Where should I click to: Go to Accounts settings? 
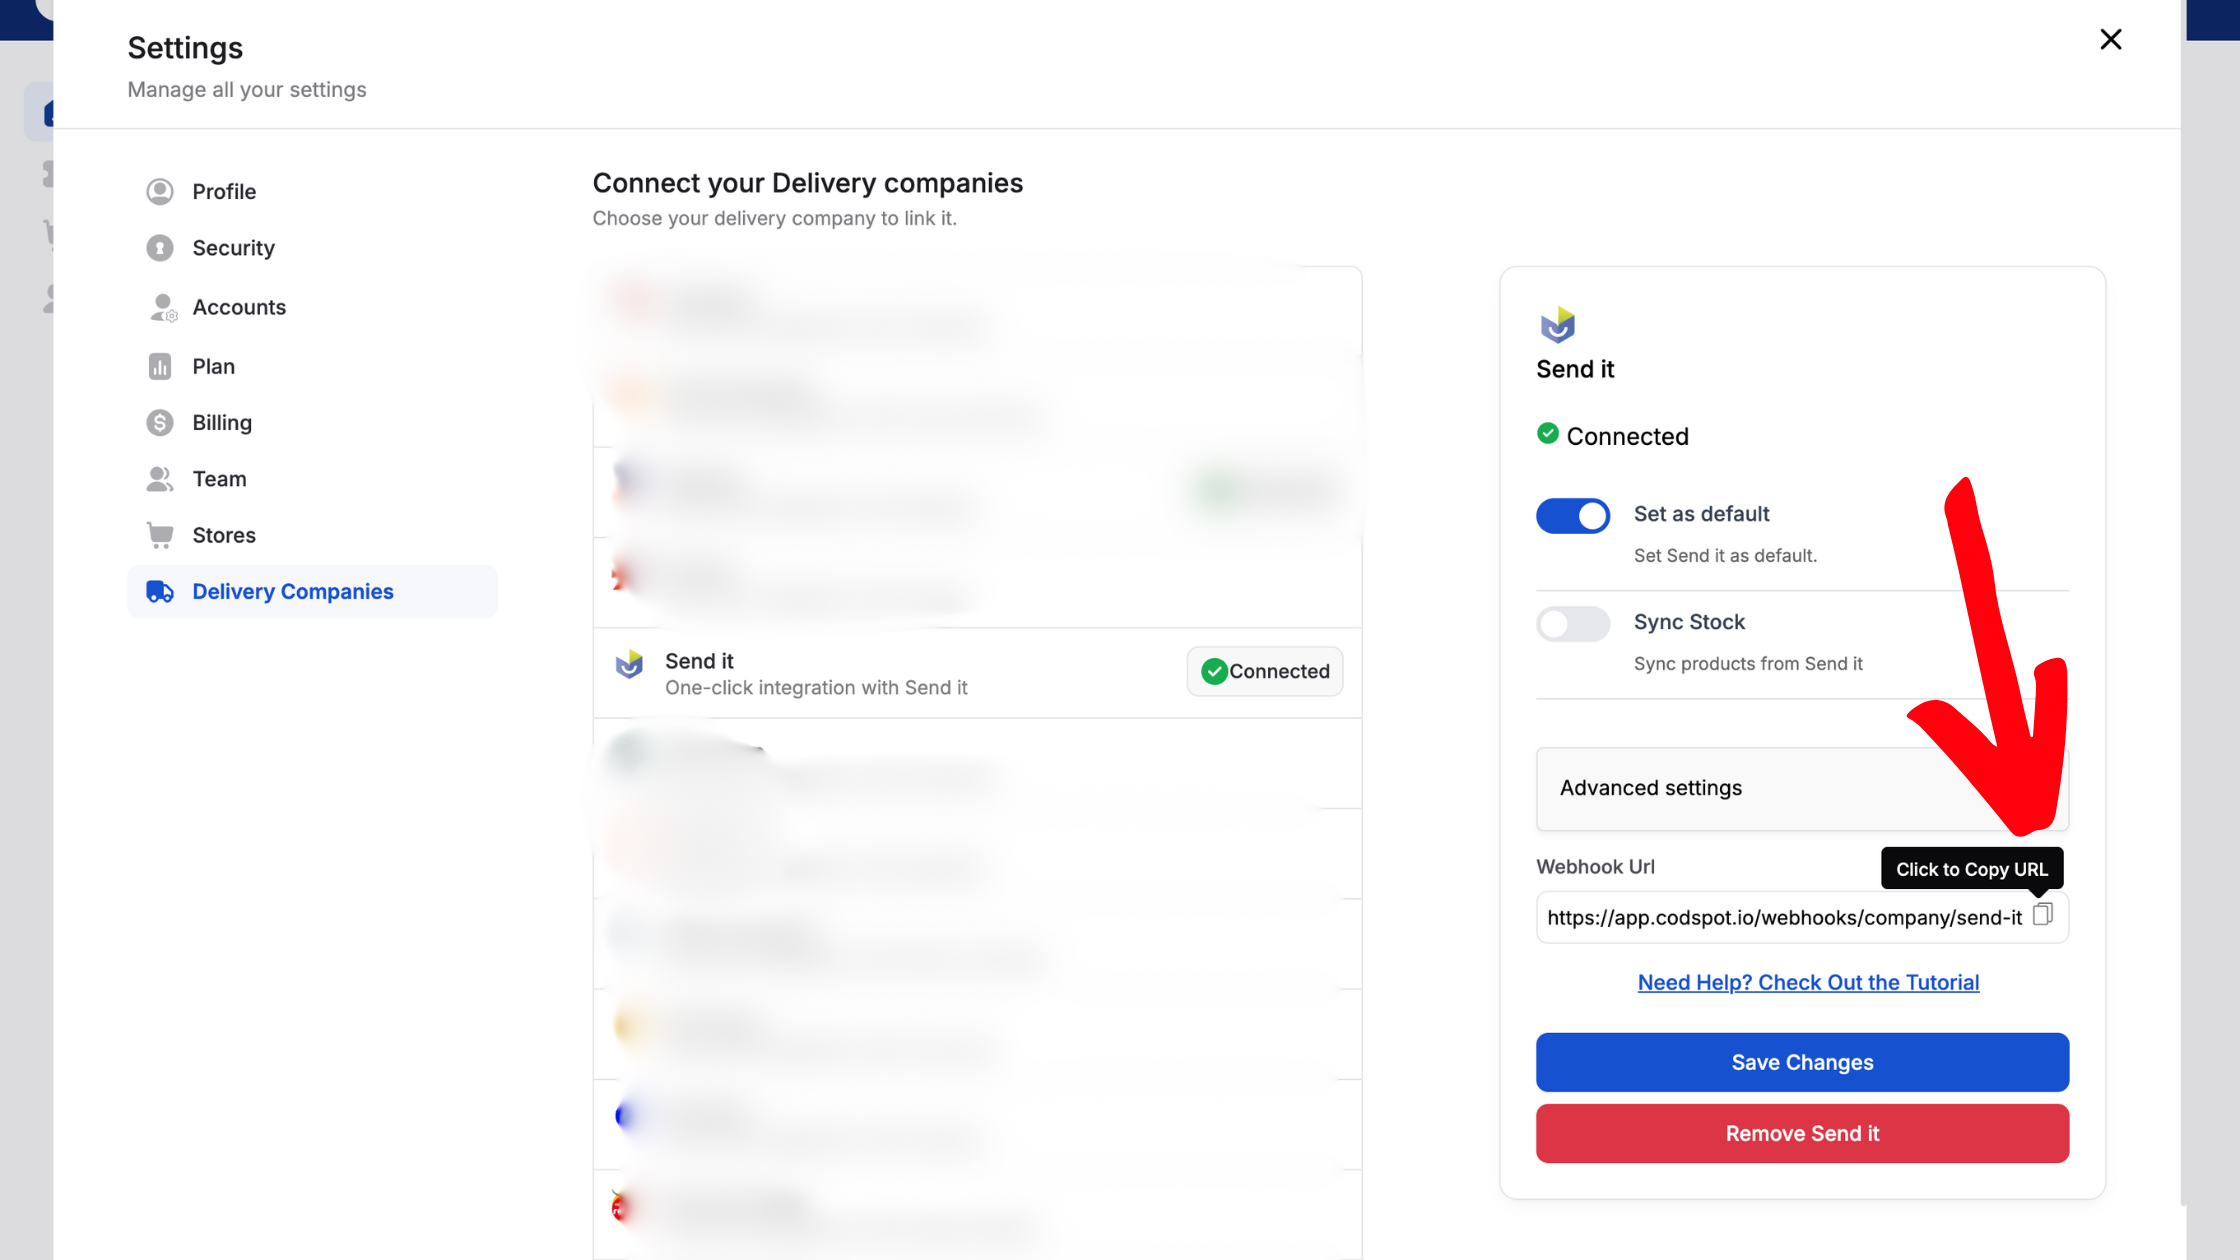tap(312, 307)
